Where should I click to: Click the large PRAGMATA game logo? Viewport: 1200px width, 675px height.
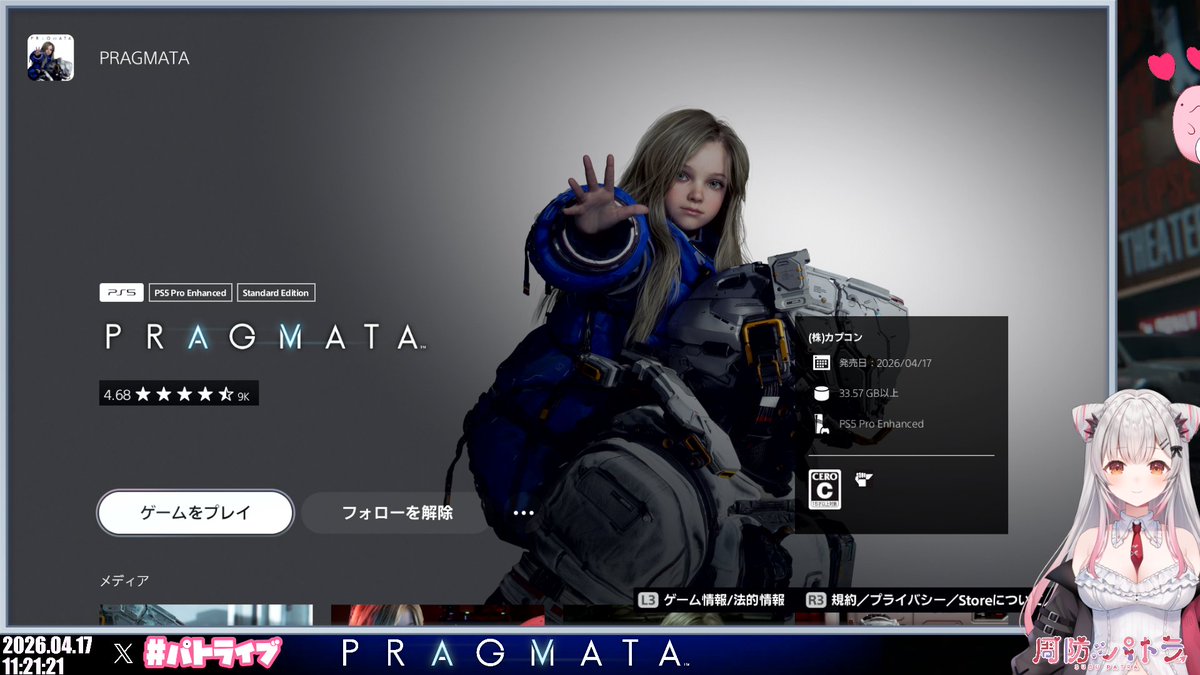click(265, 337)
